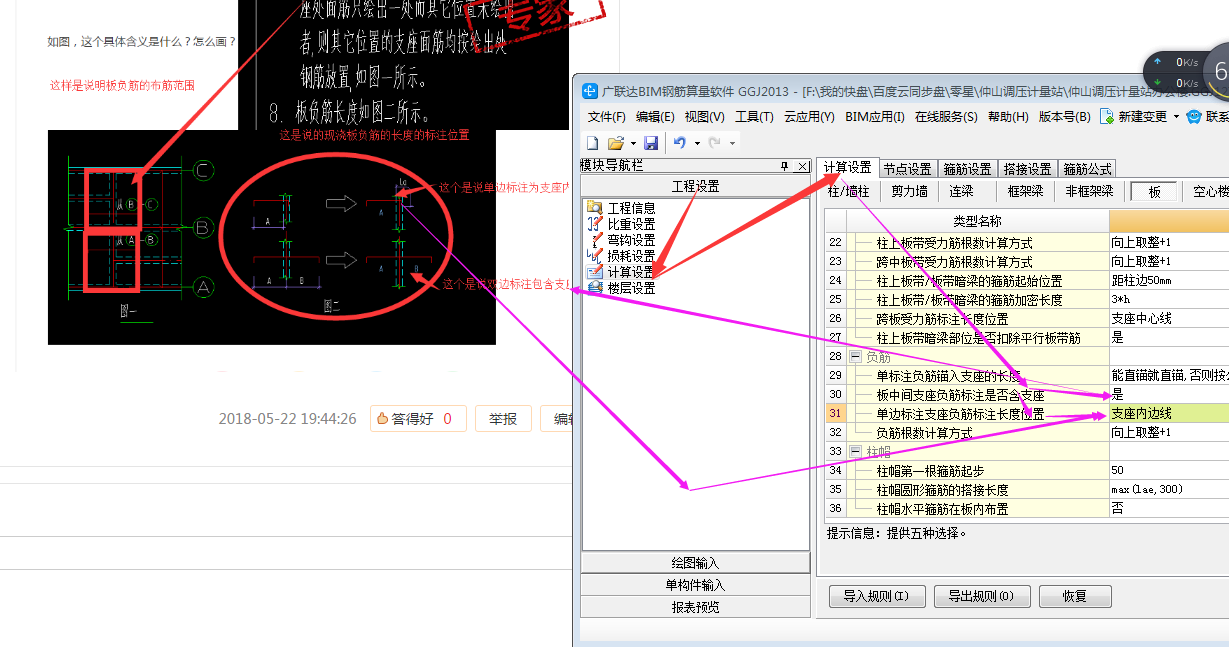Switch to 箍筋公式 tab

pyautogui.click(x=1087, y=169)
